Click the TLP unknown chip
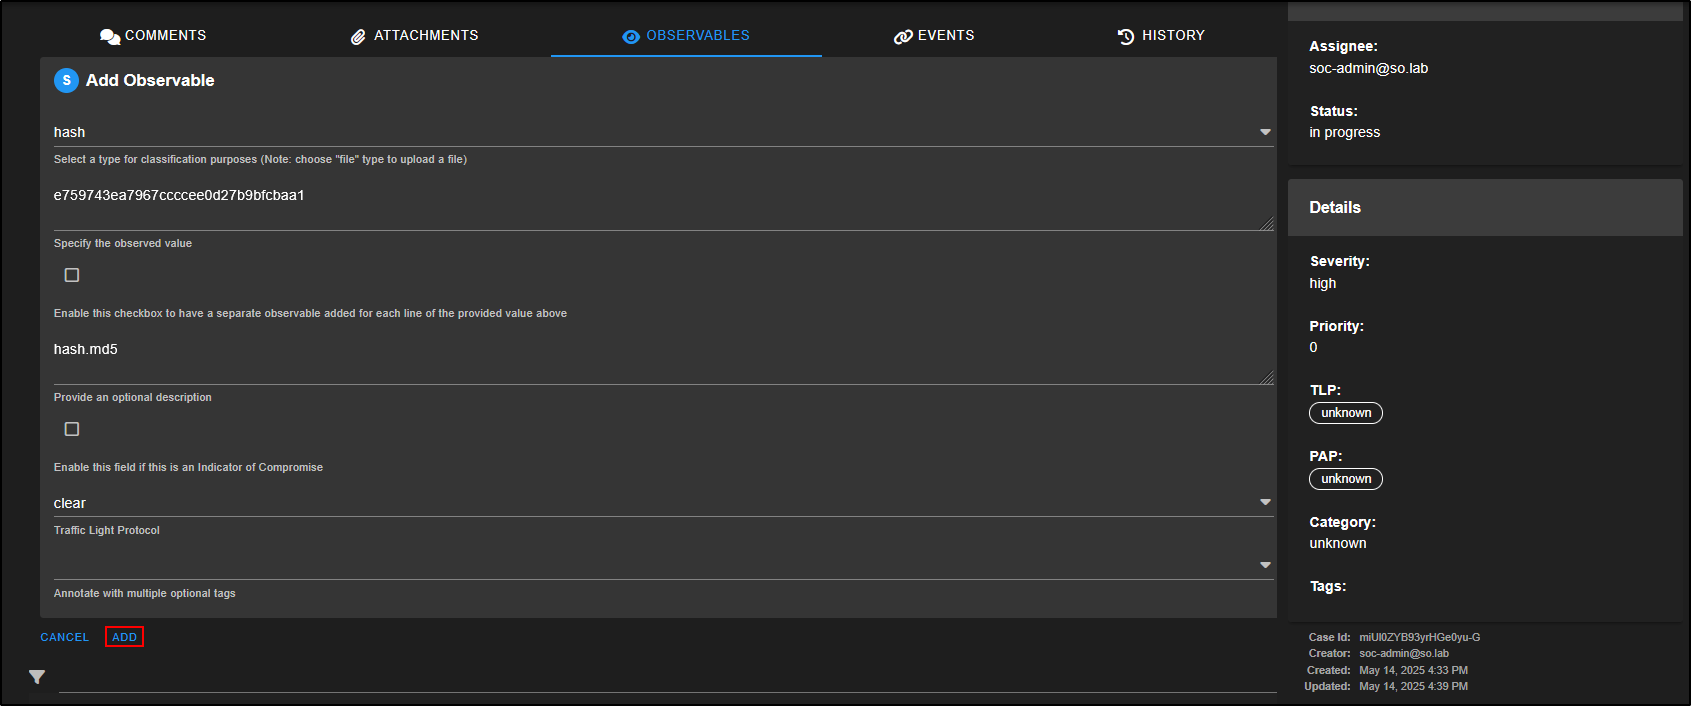1691x706 pixels. pos(1345,413)
